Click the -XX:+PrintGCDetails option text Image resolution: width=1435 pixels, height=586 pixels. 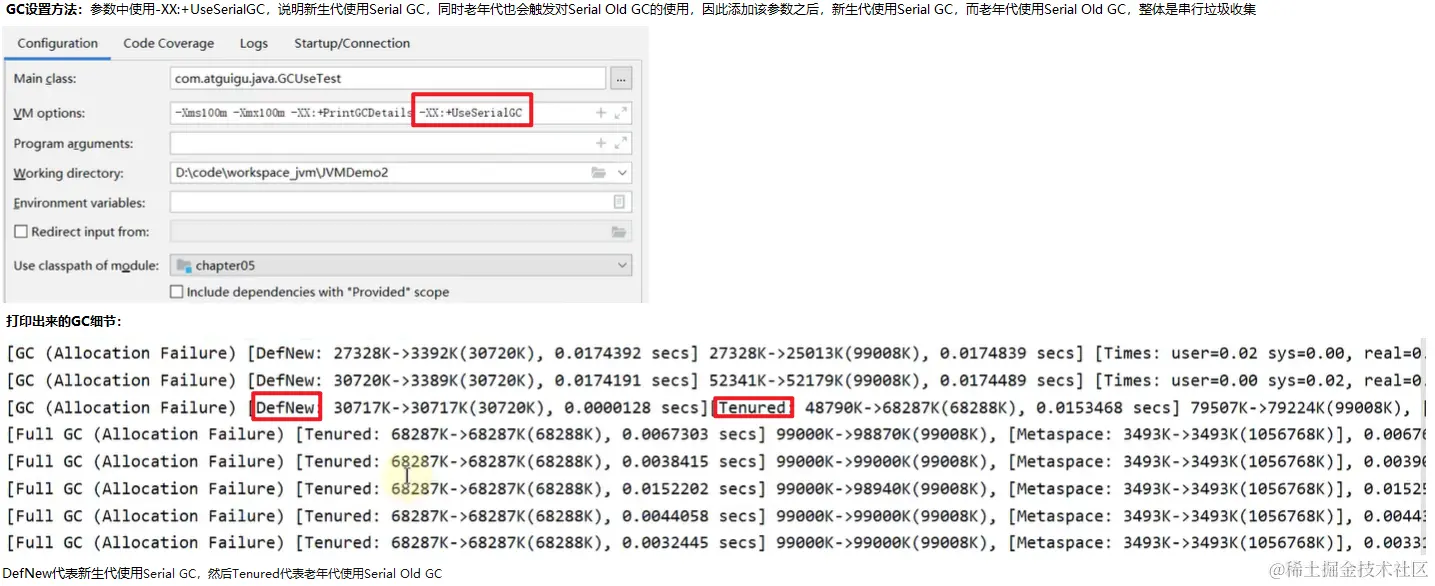[351, 113]
